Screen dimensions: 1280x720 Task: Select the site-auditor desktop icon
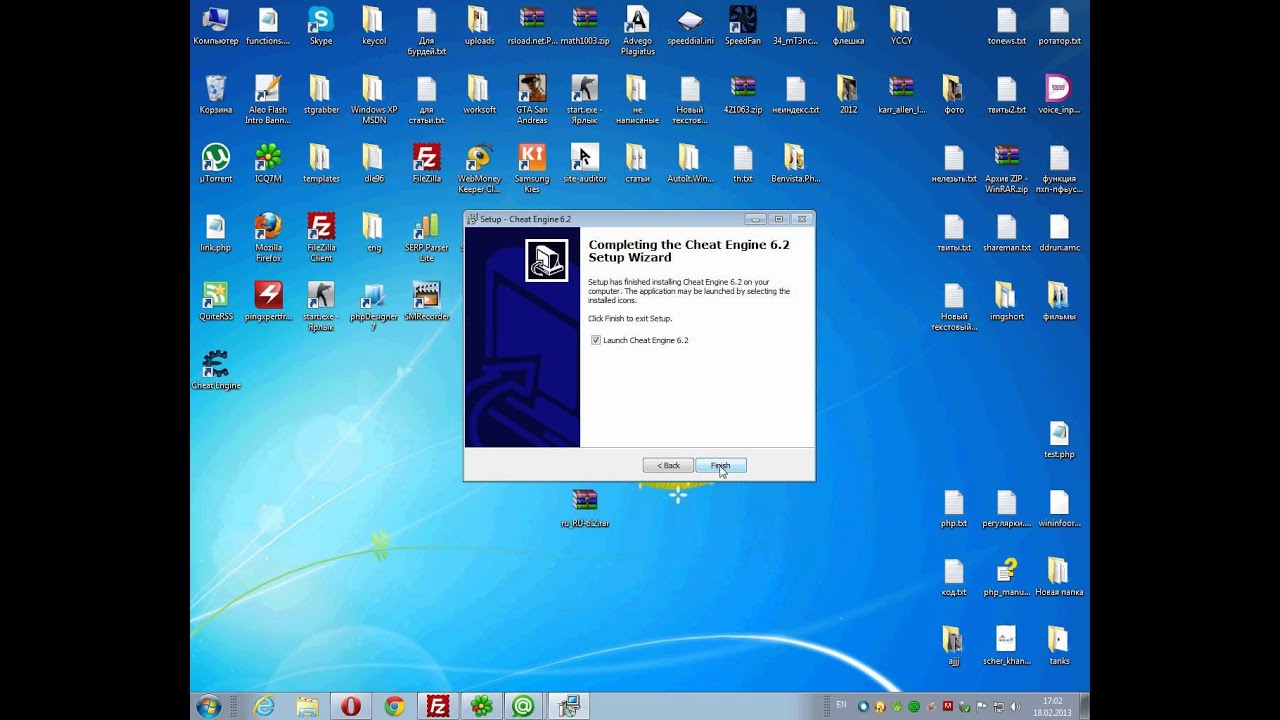click(x=585, y=163)
